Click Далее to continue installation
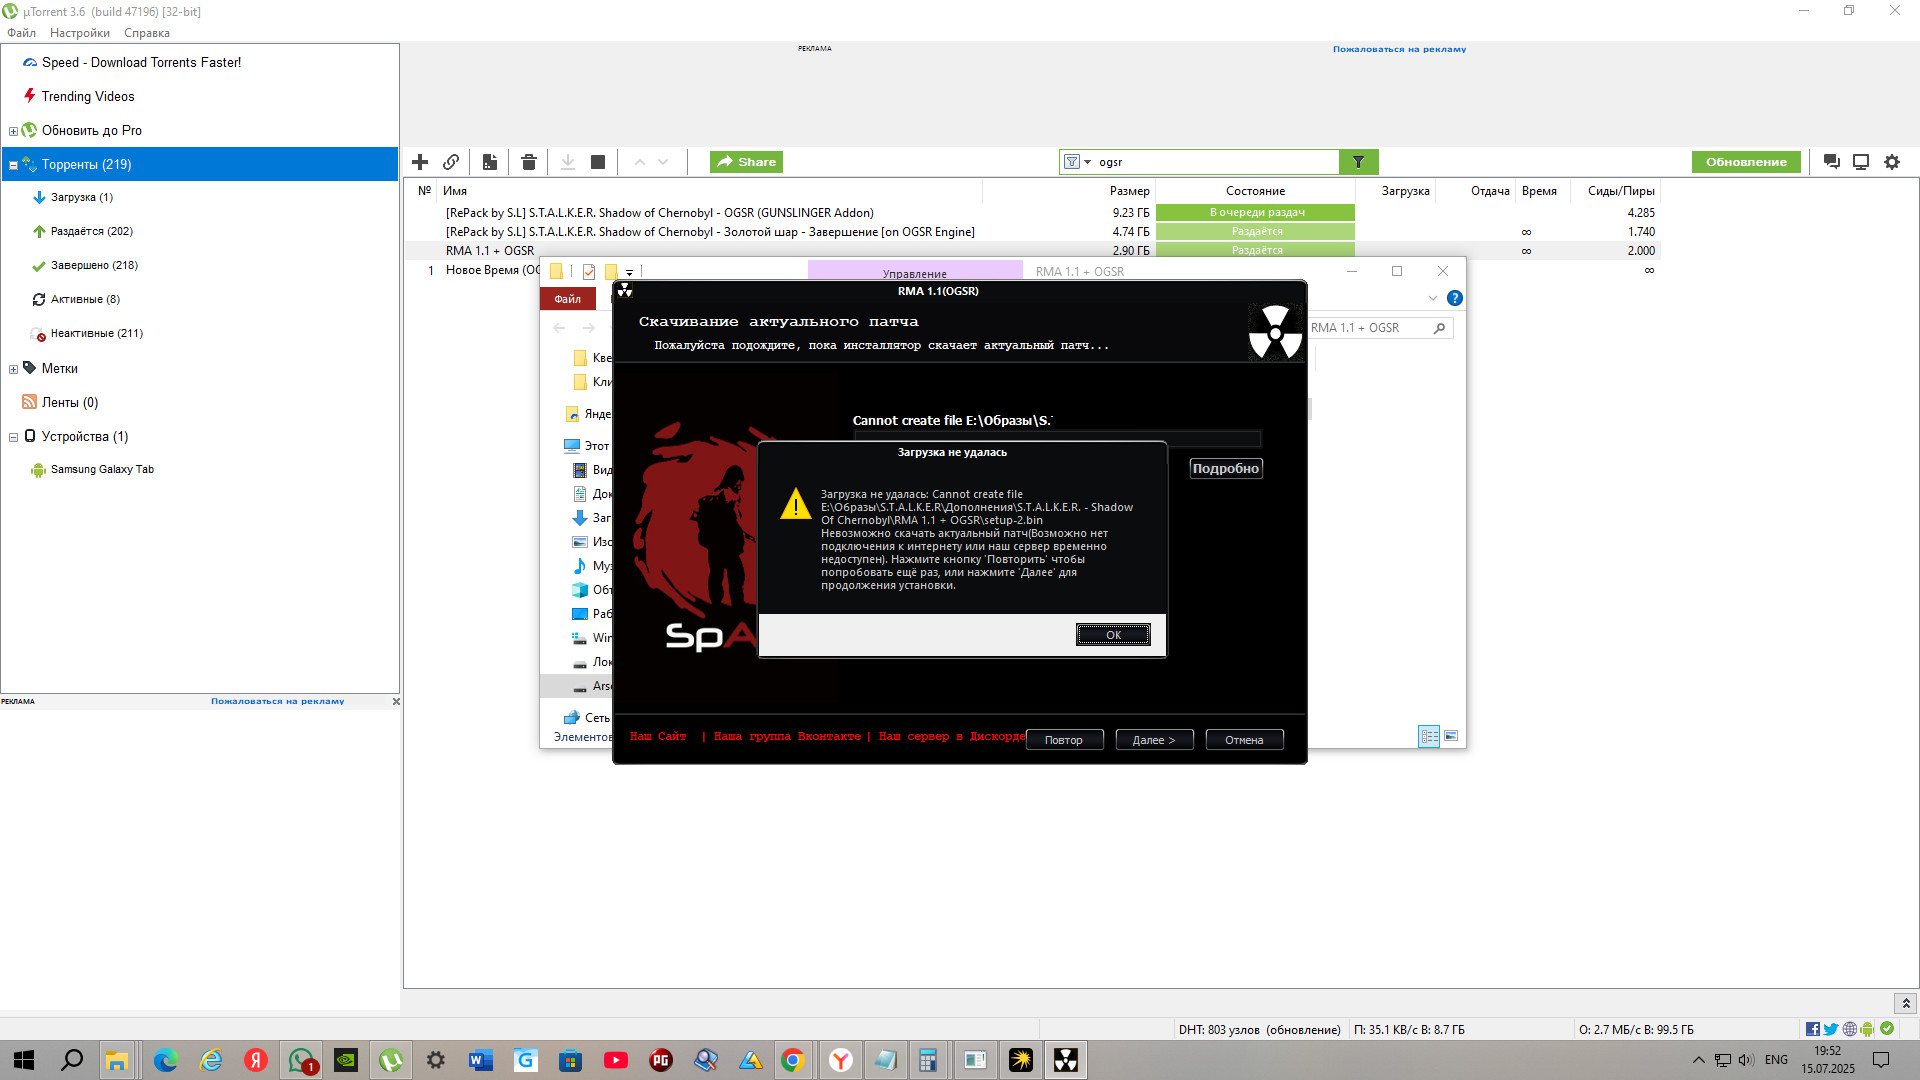 pos(1154,740)
